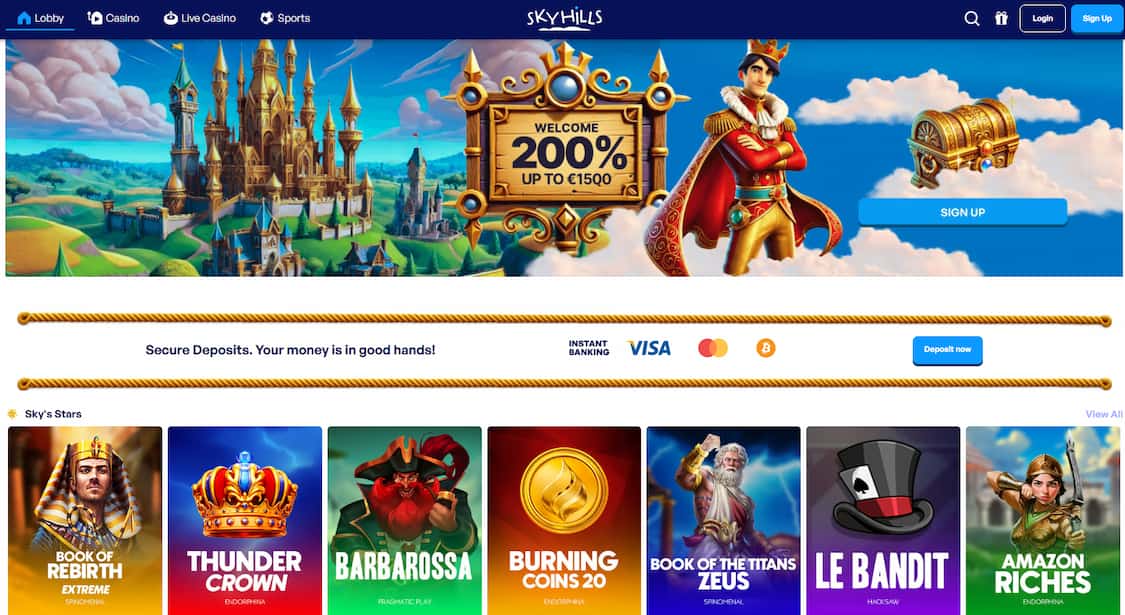Screen dimensions: 1125x615
Task: Click the SkyHills logo
Action: tap(565, 18)
